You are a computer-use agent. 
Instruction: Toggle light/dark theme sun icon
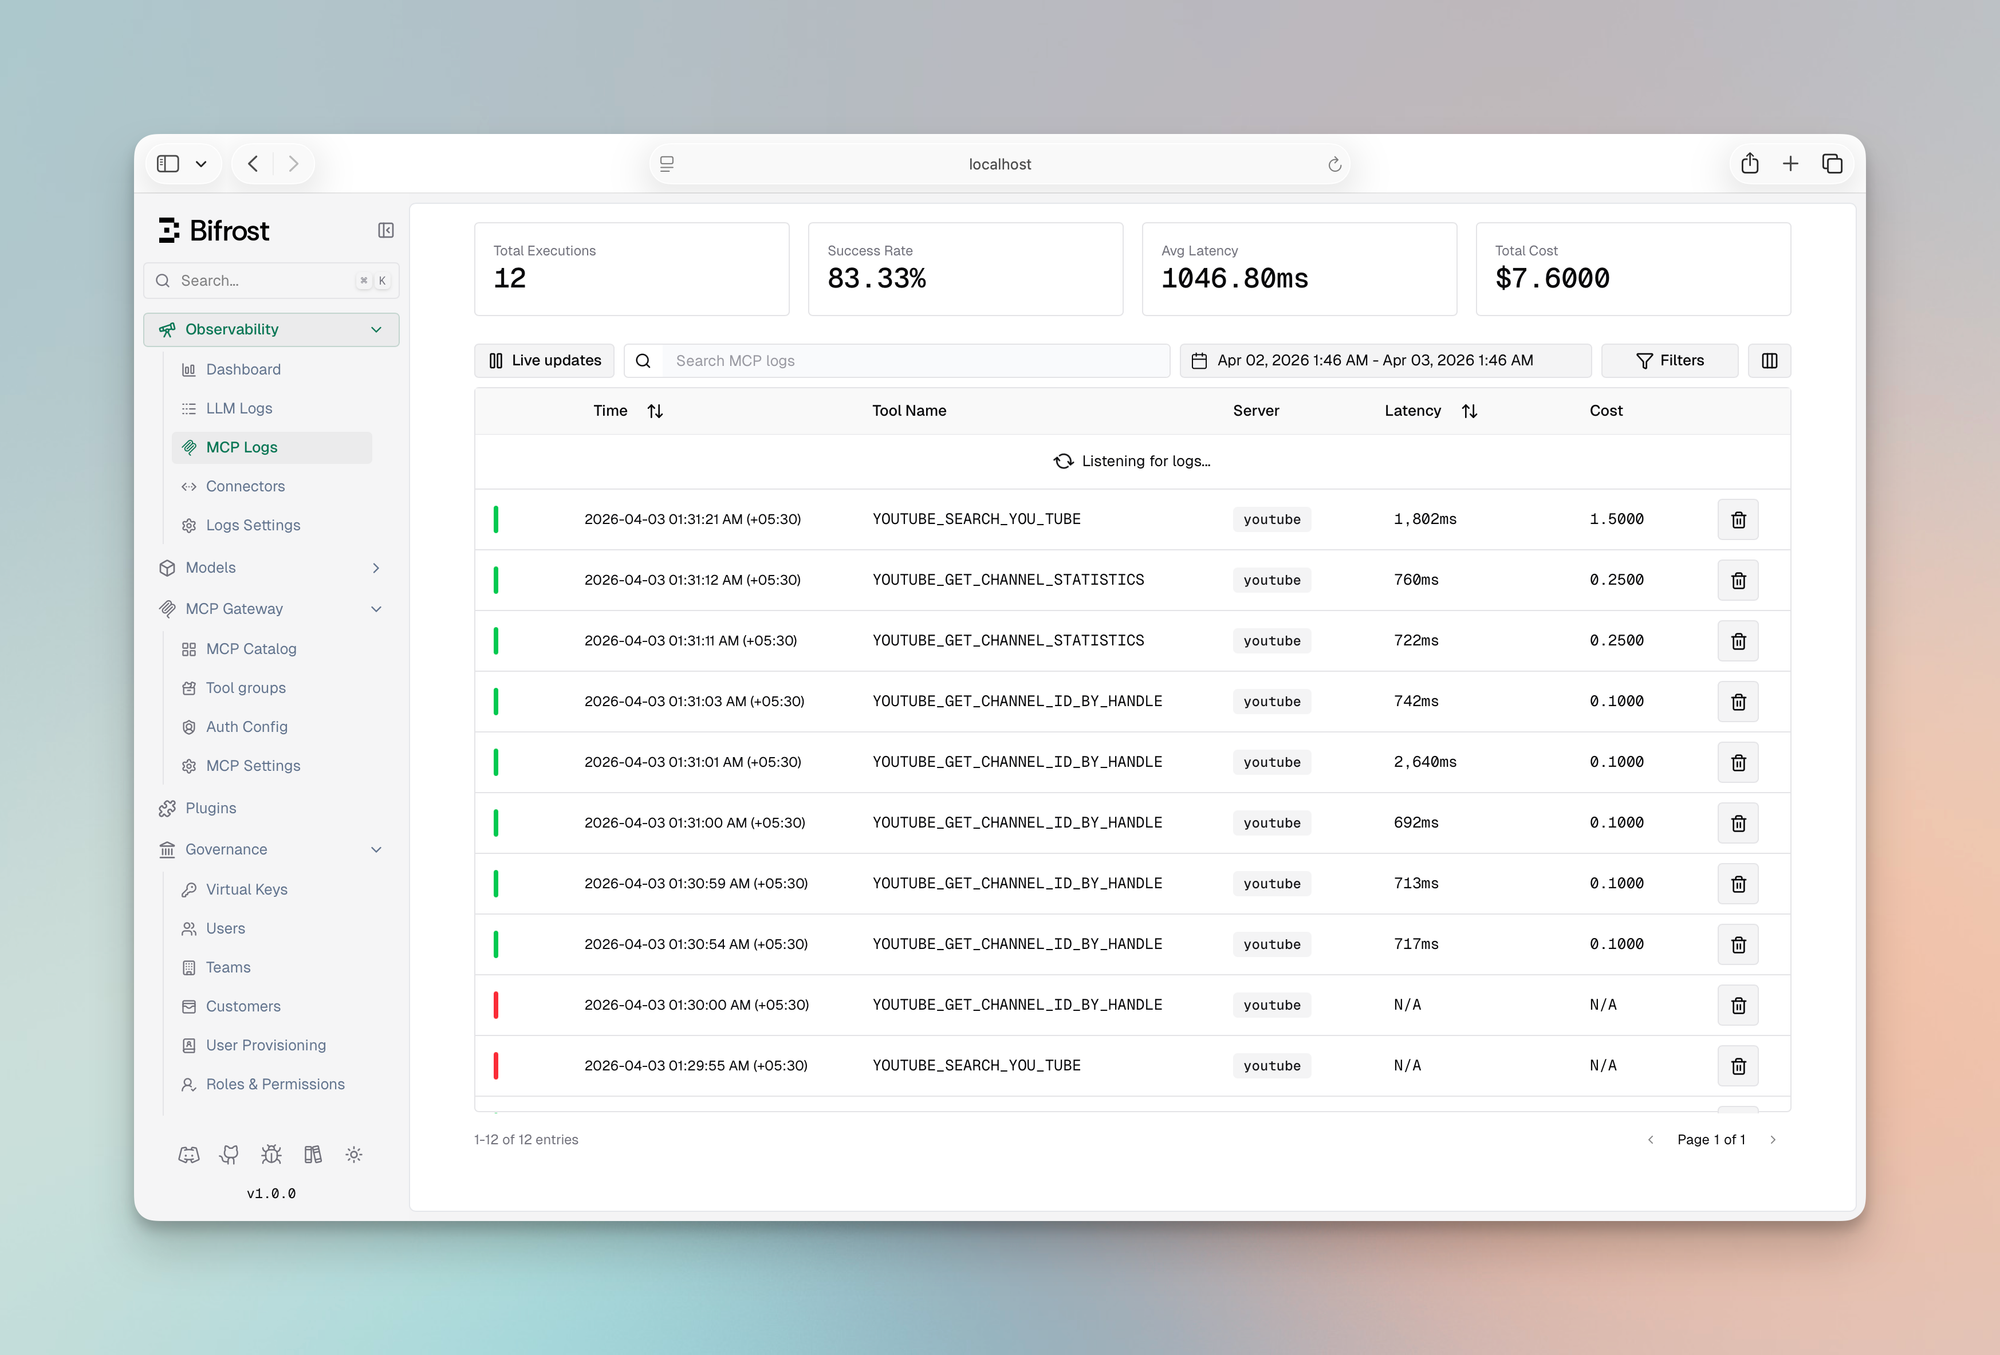point(354,1155)
